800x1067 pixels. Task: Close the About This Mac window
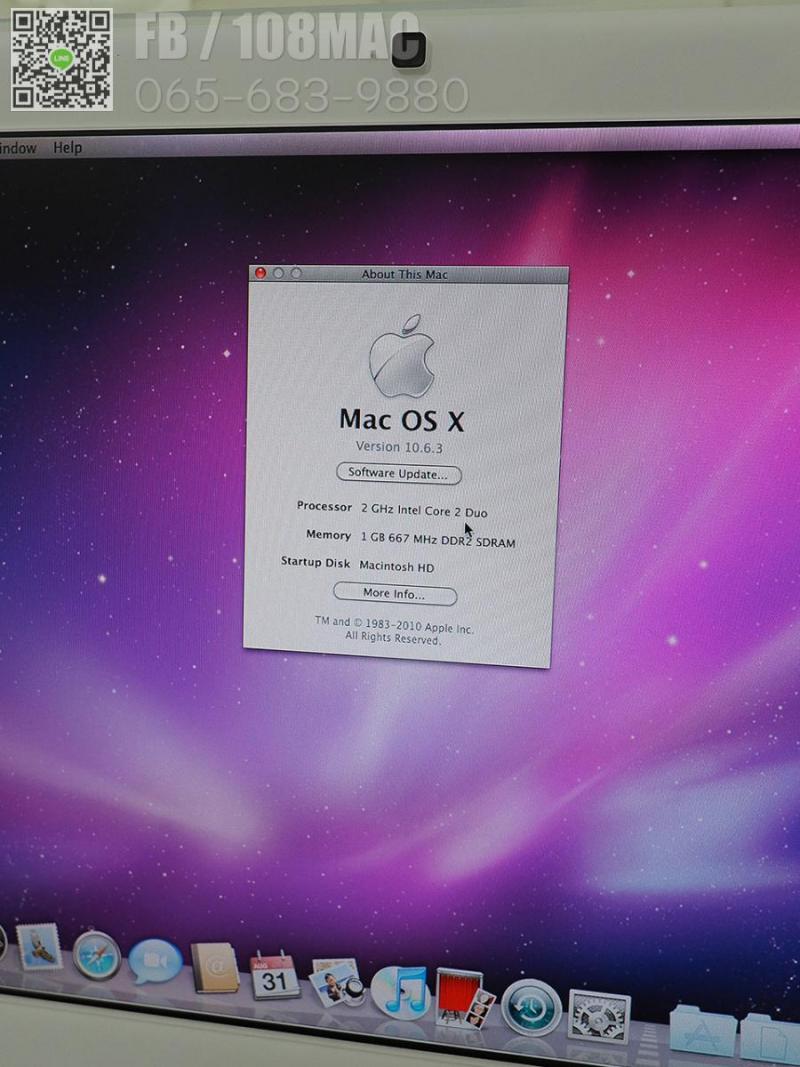[x=260, y=273]
